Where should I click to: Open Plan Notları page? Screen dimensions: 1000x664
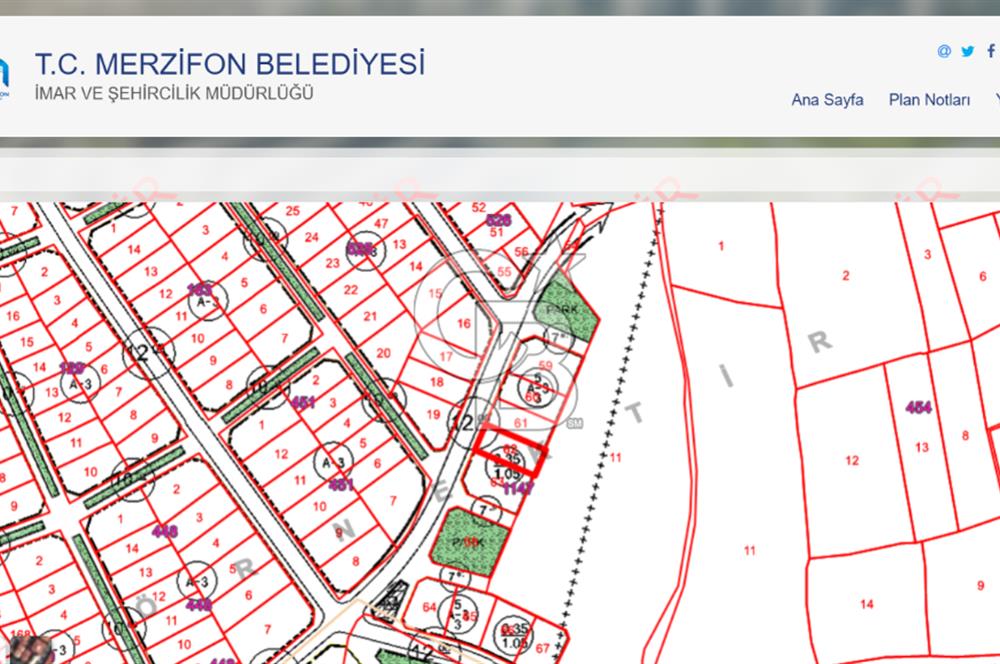pos(929,100)
